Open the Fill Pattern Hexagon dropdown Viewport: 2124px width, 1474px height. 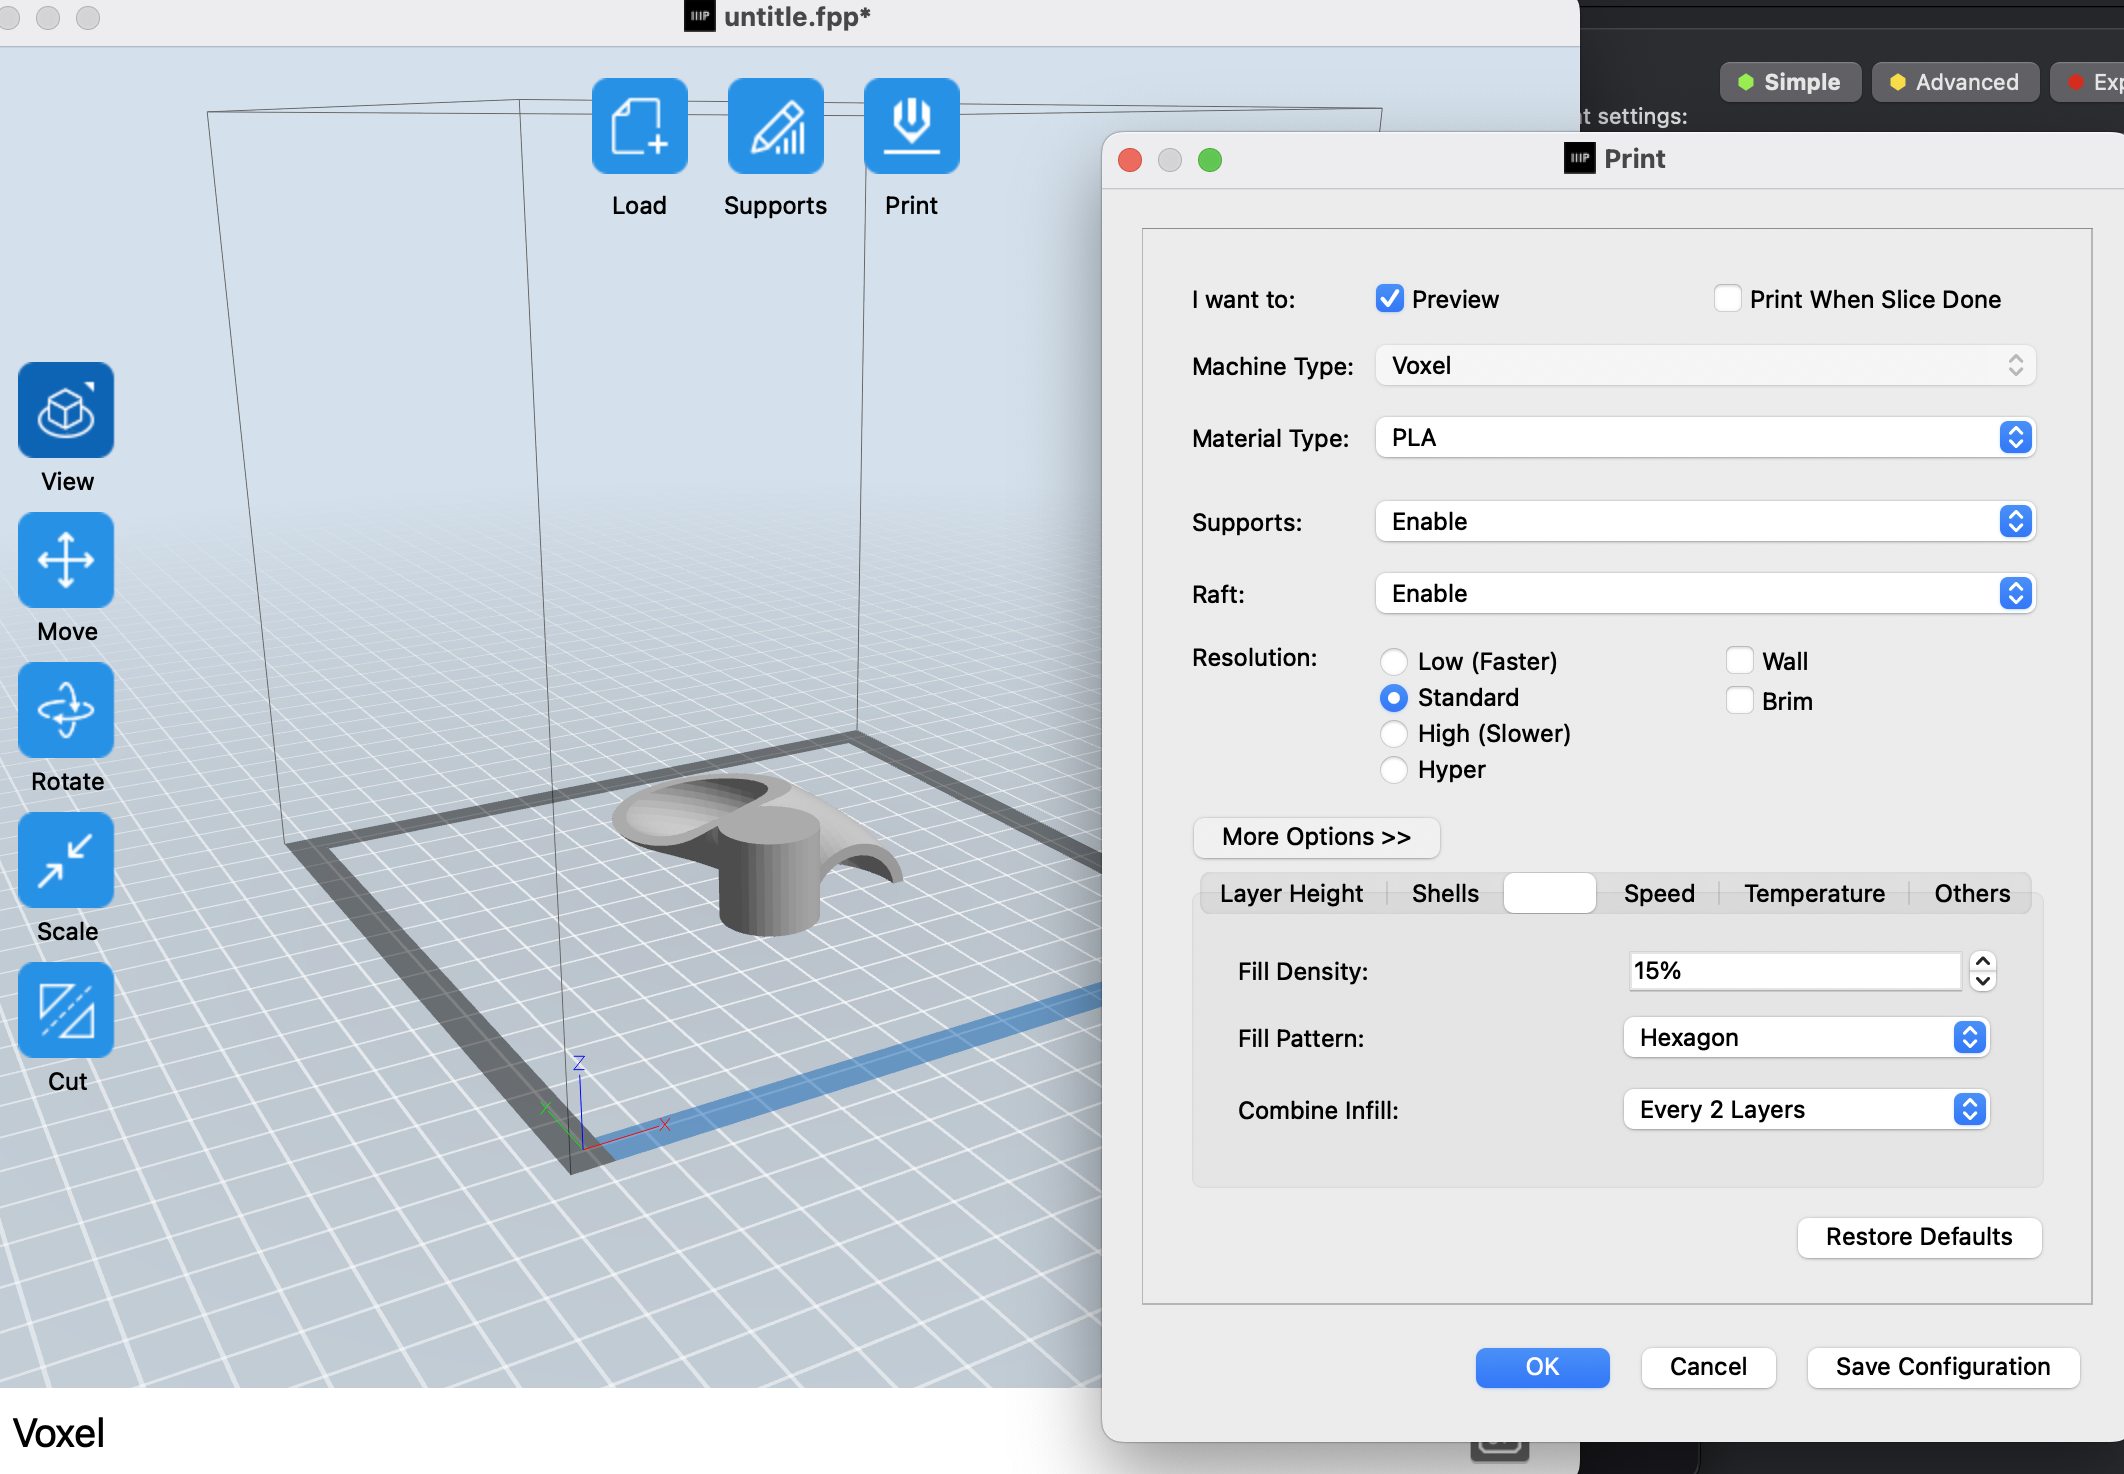(1806, 1038)
